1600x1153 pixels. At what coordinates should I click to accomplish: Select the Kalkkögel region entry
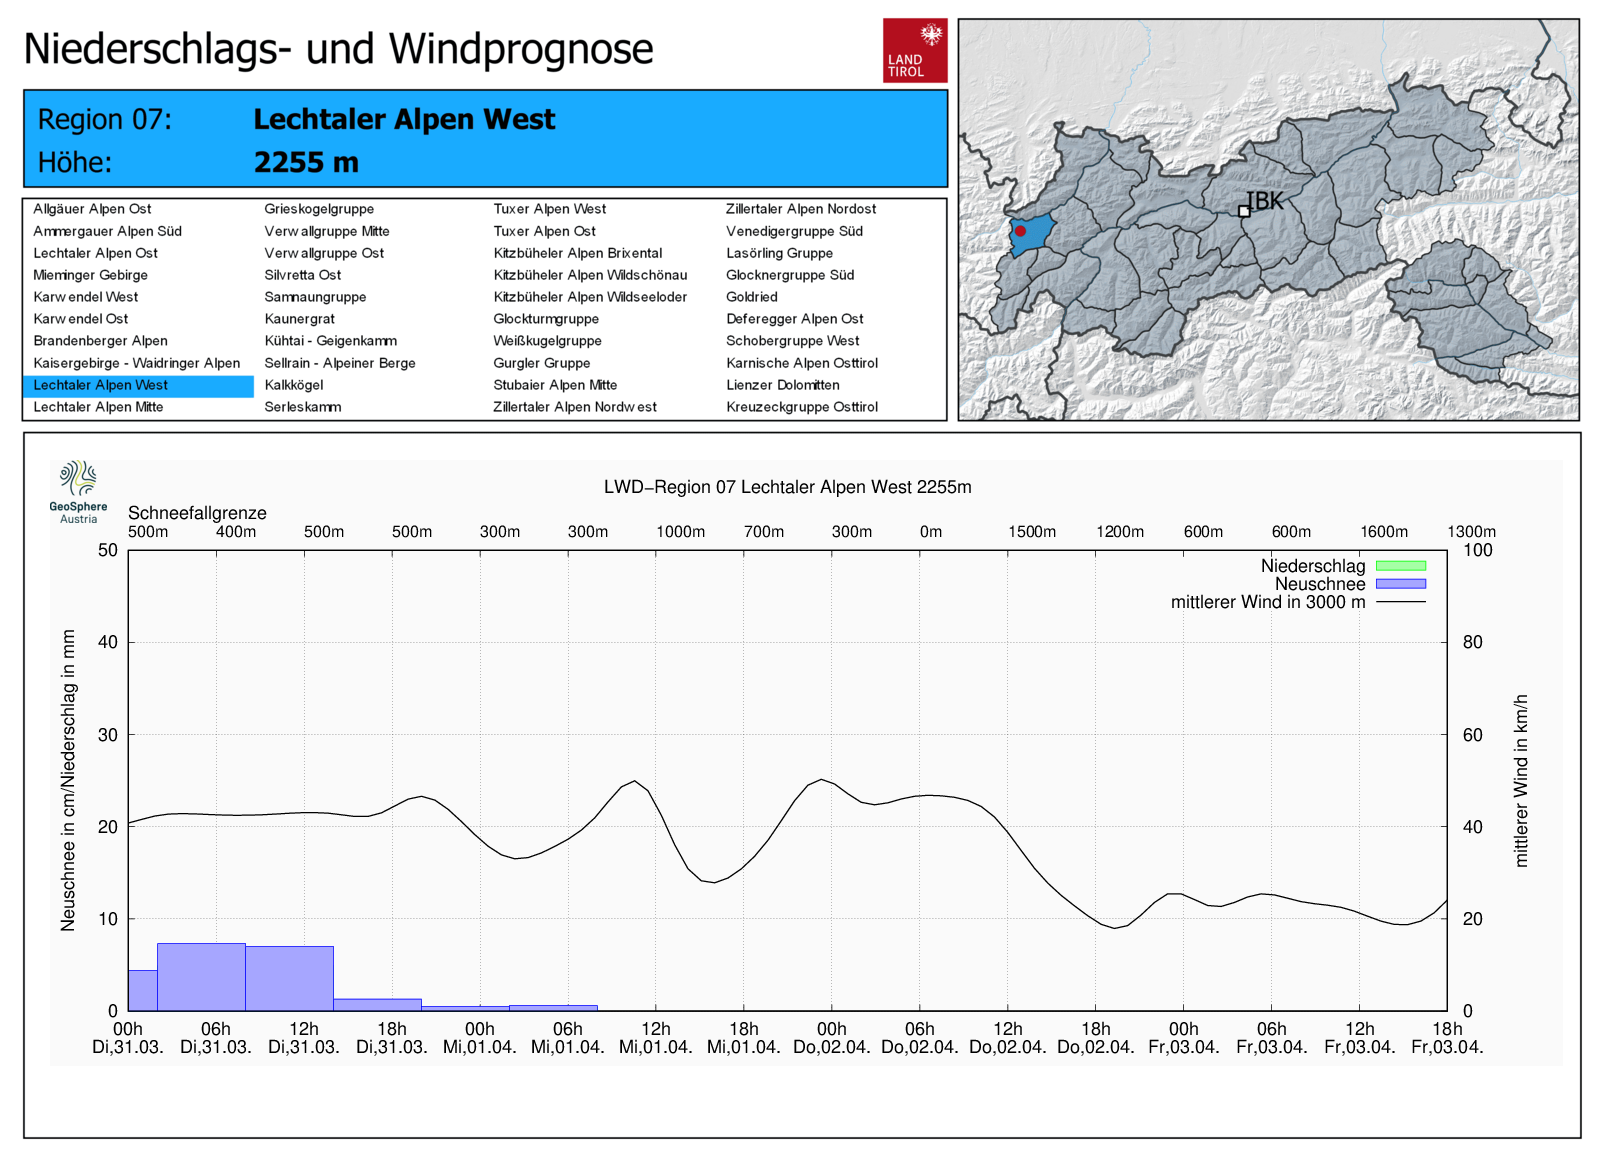click(293, 385)
